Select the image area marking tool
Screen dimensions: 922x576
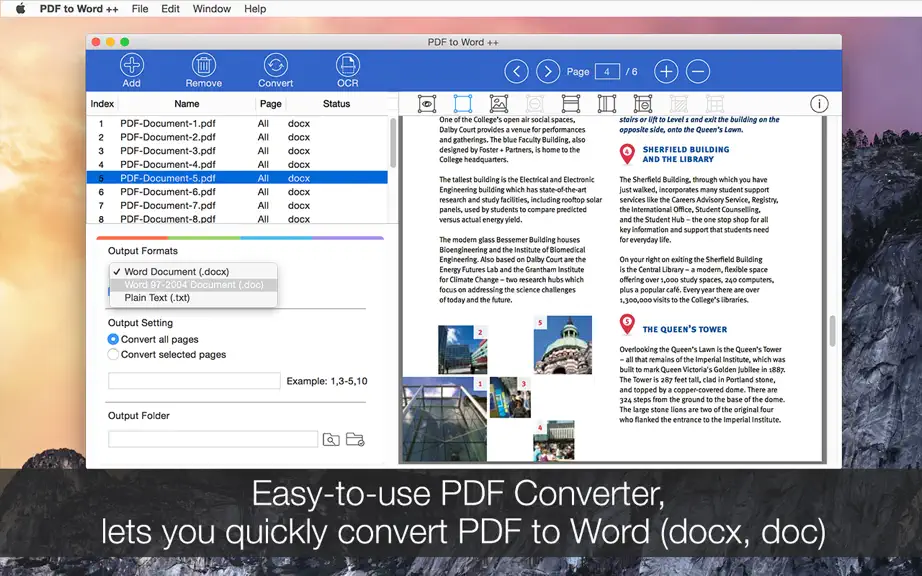tap(499, 103)
